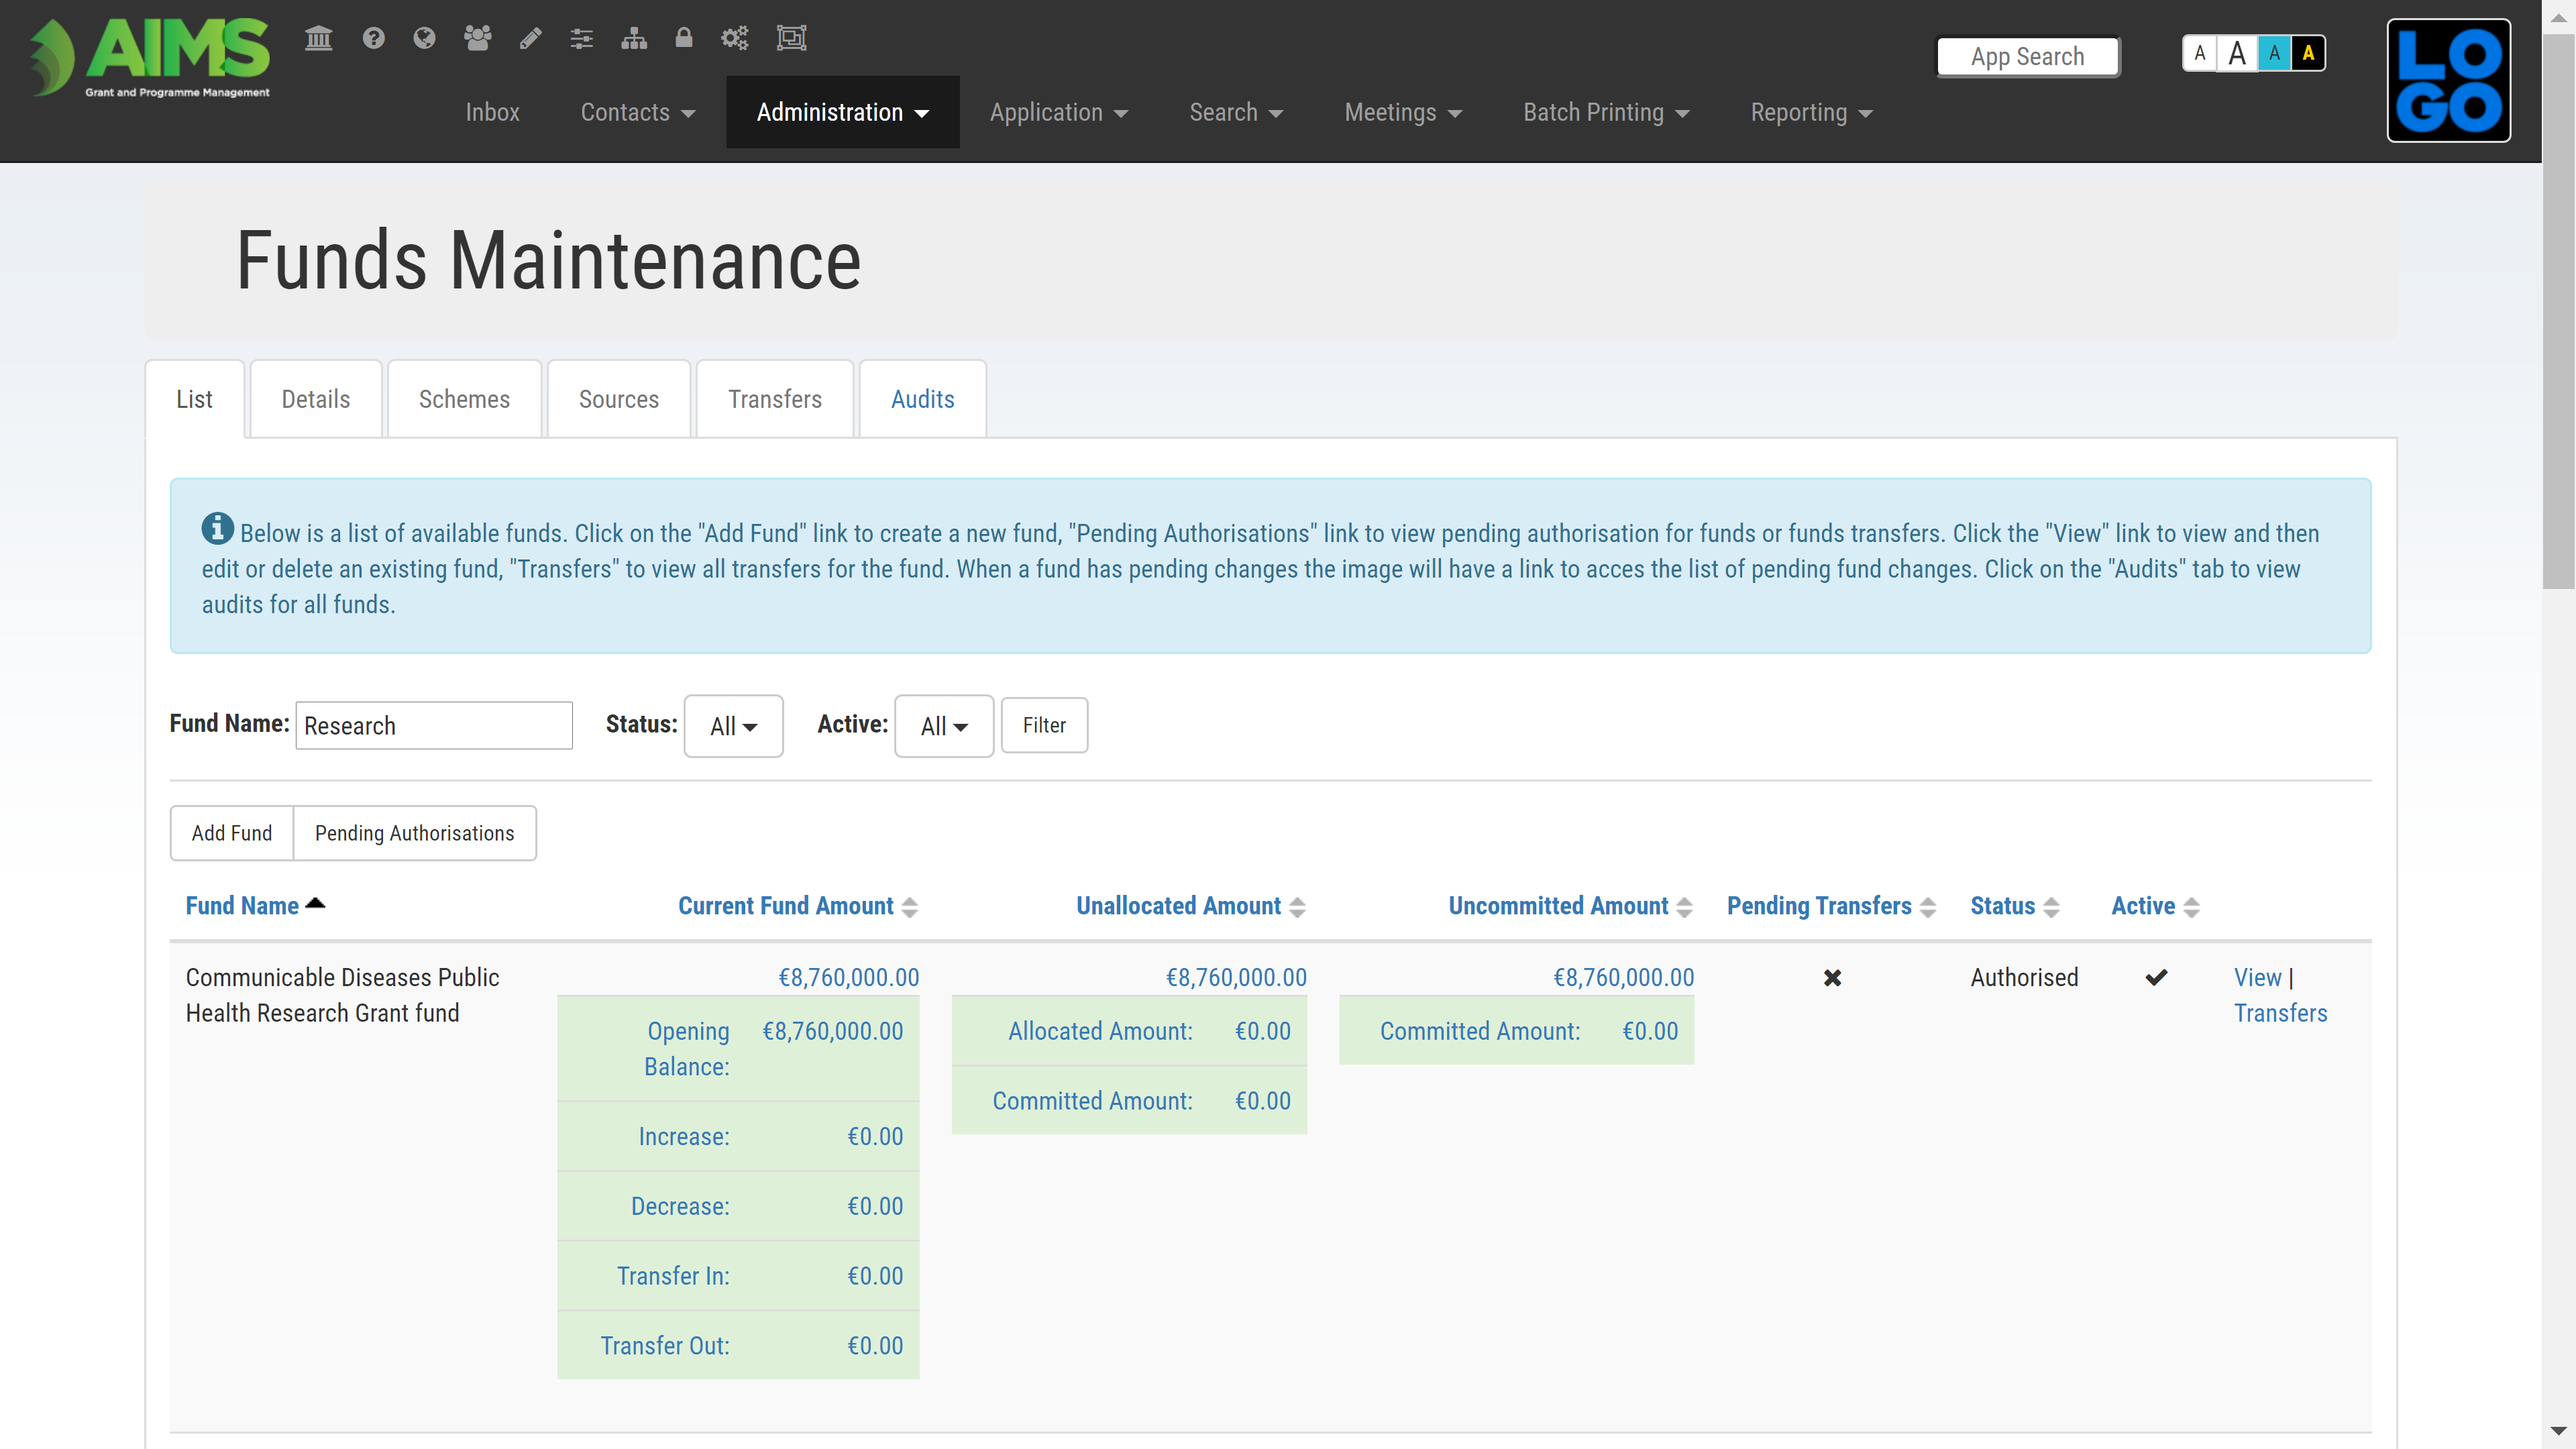Open the bank/institution icon in top toolbar

[318, 38]
